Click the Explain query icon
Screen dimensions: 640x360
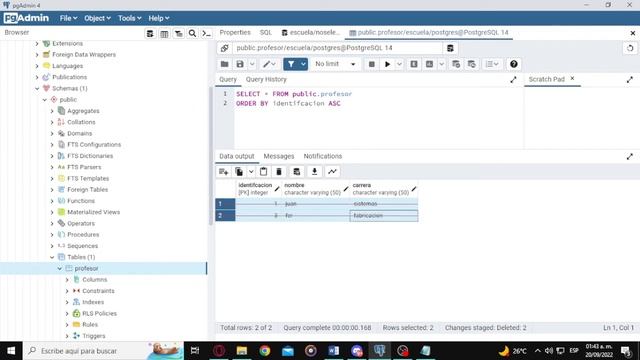414,64
